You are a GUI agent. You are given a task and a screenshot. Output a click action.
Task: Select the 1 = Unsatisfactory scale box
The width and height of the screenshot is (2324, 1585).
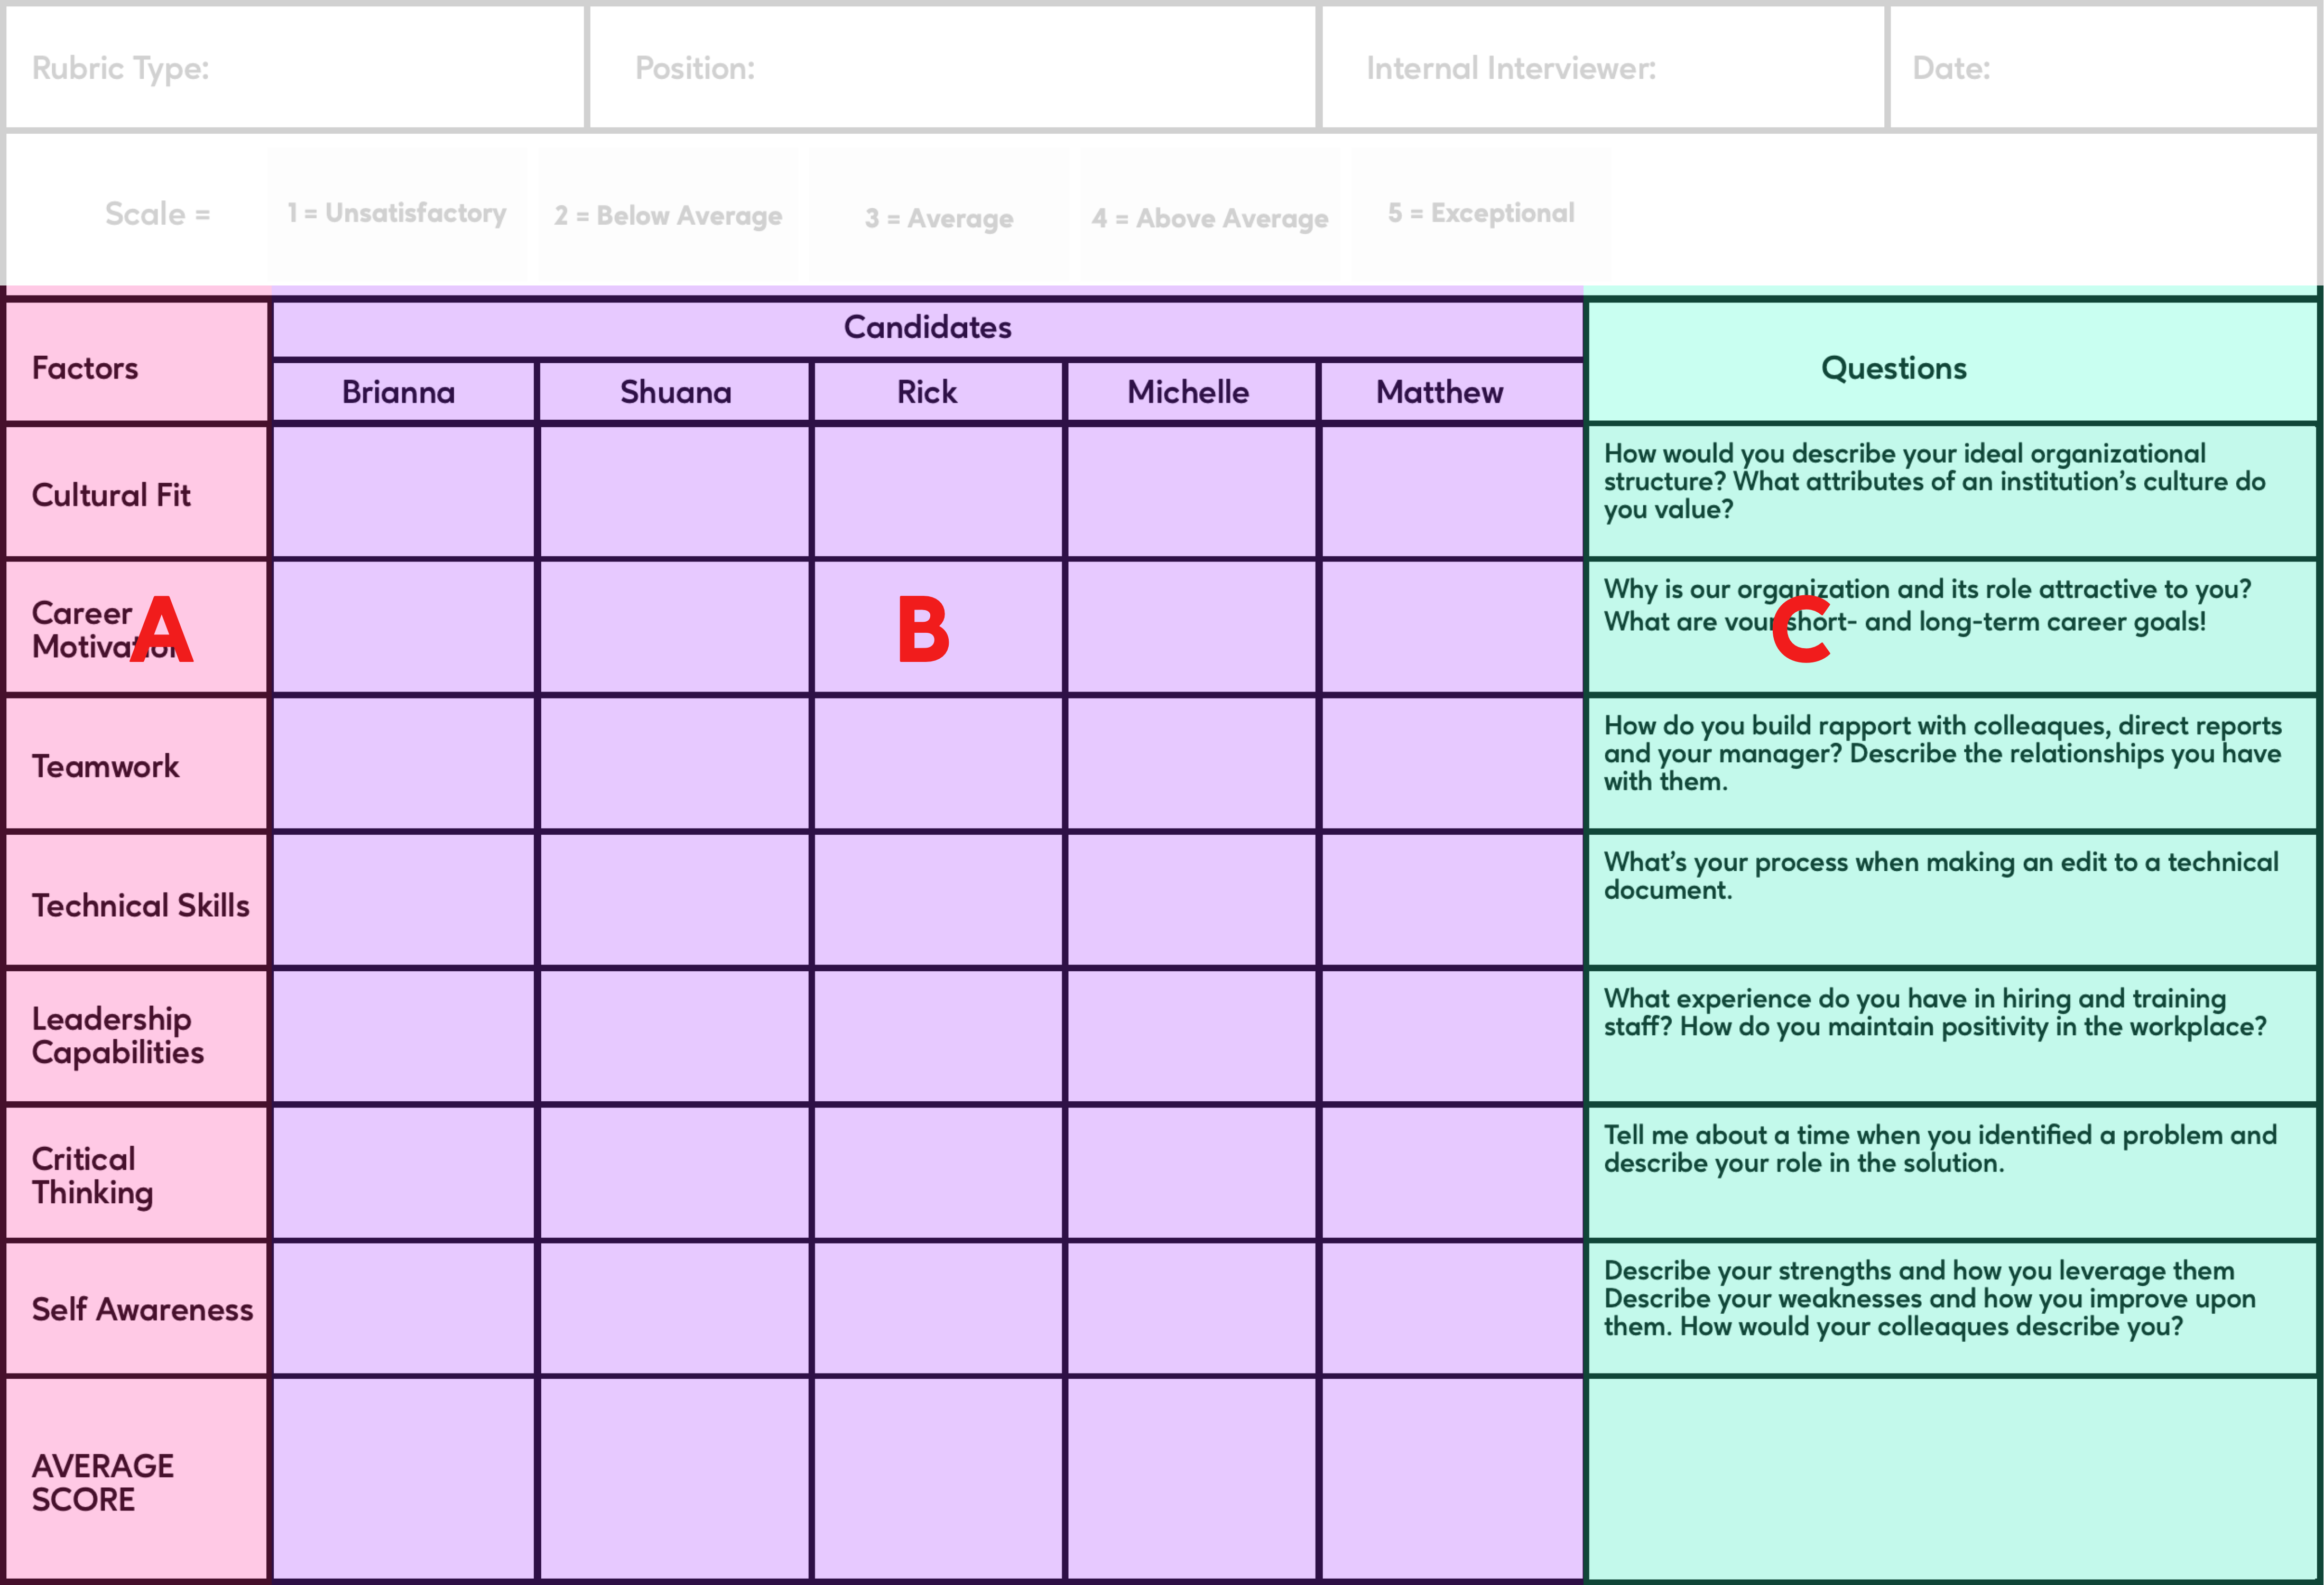click(x=397, y=214)
